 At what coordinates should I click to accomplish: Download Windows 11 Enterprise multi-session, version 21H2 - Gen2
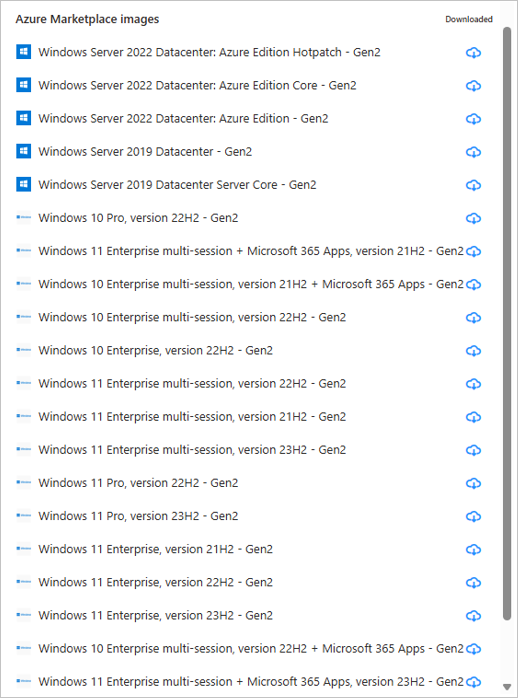pos(473,417)
